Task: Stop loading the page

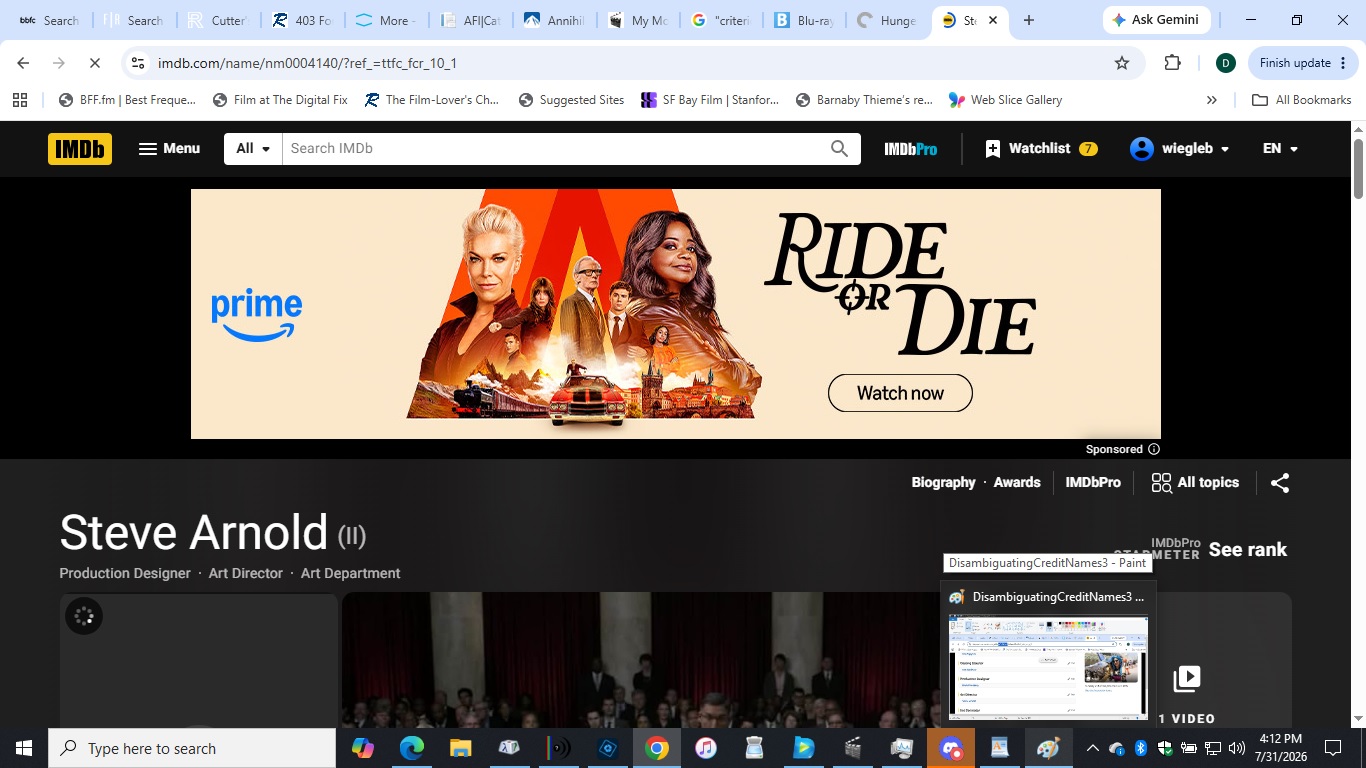Action: tap(94, 63)
